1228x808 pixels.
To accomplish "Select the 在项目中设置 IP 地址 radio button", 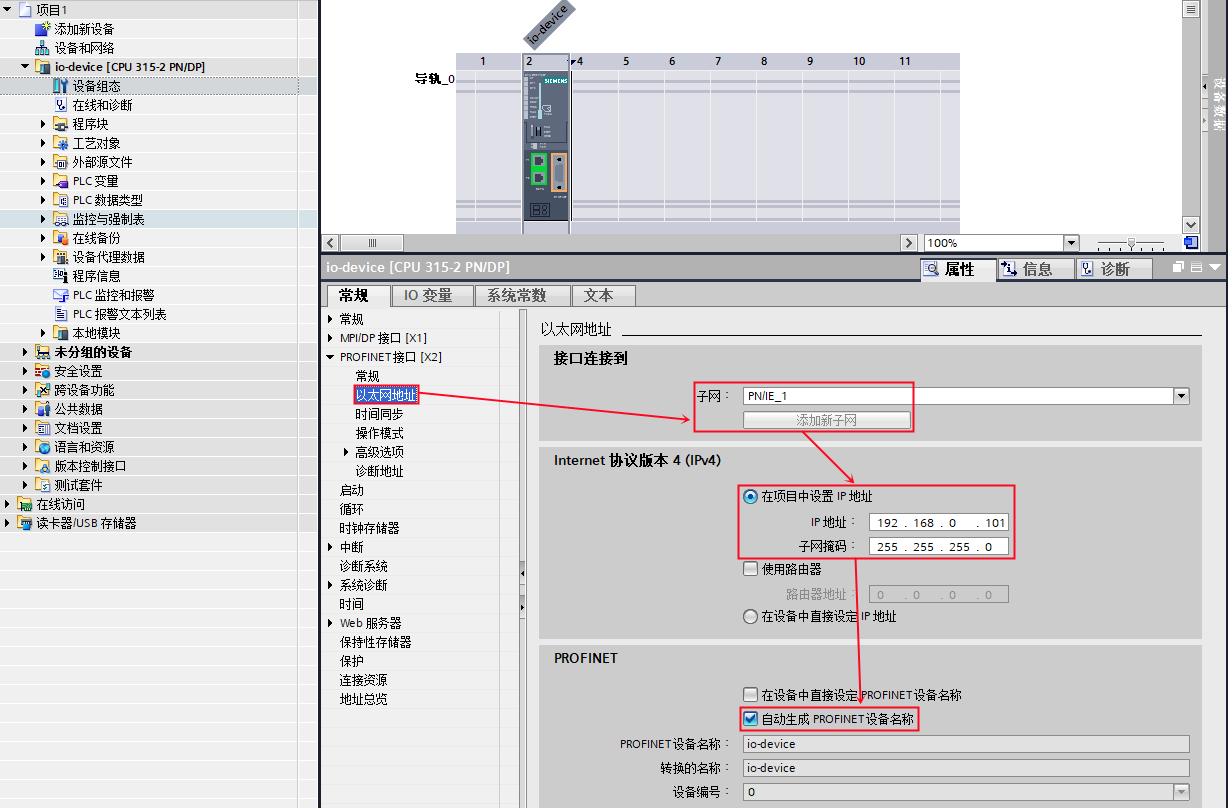I will 750,496.
